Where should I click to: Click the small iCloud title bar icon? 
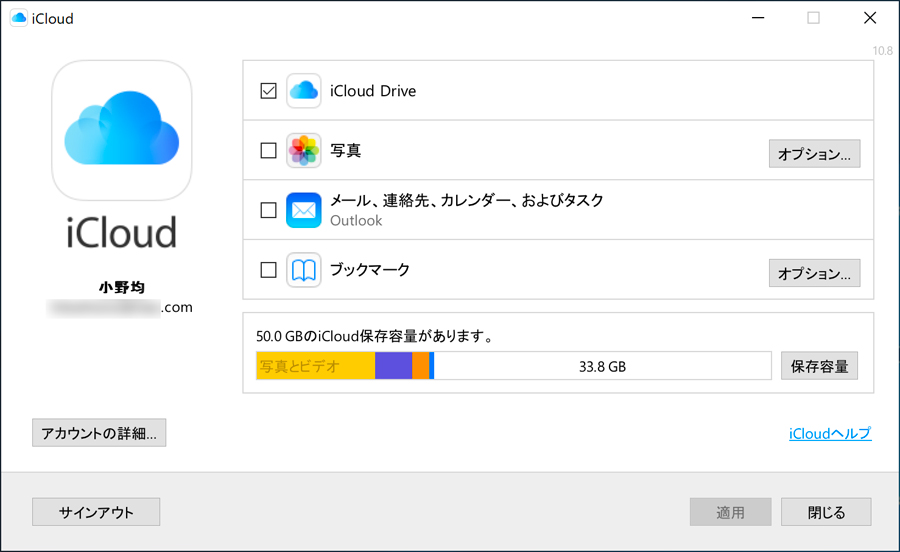(x=19, y=18)
